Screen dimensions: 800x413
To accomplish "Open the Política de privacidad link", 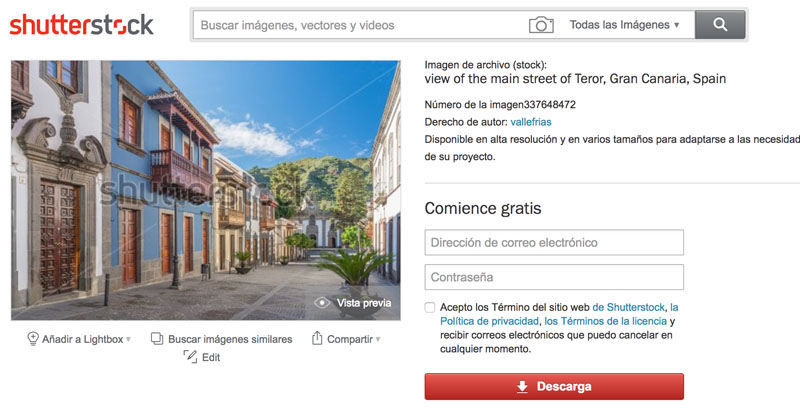I will point(489,321).
